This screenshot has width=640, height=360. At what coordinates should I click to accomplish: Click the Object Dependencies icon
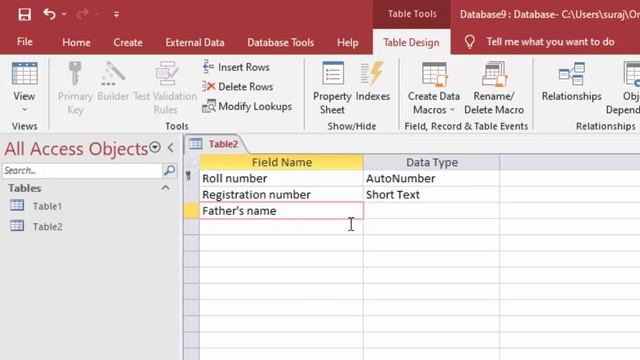632,74
